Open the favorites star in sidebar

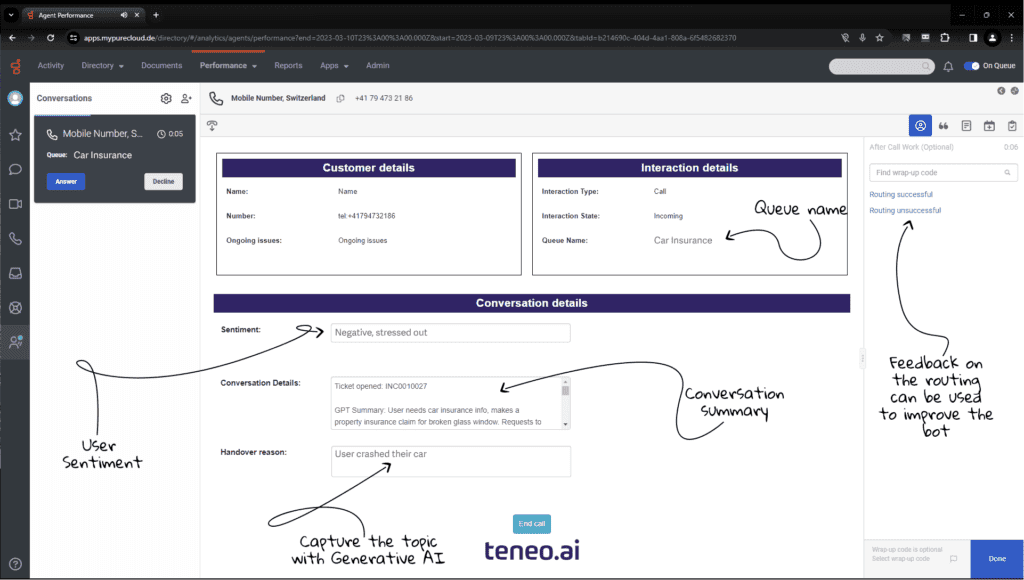tap(15, 134)
